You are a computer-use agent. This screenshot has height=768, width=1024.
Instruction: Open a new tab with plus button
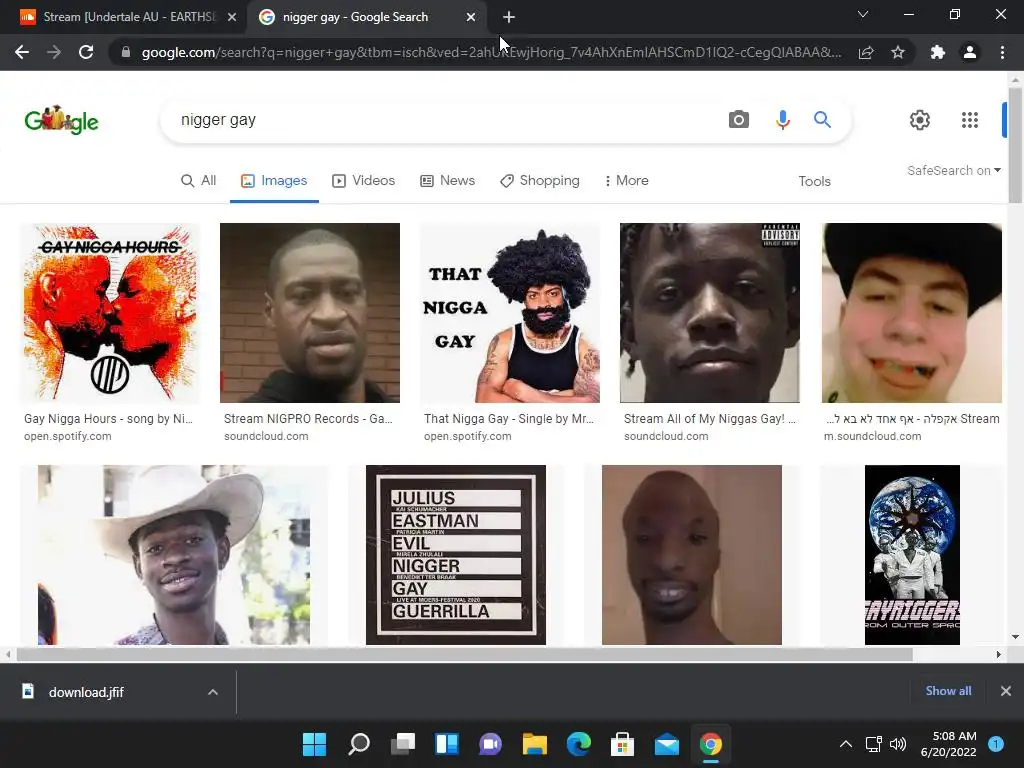coord(509,17)
